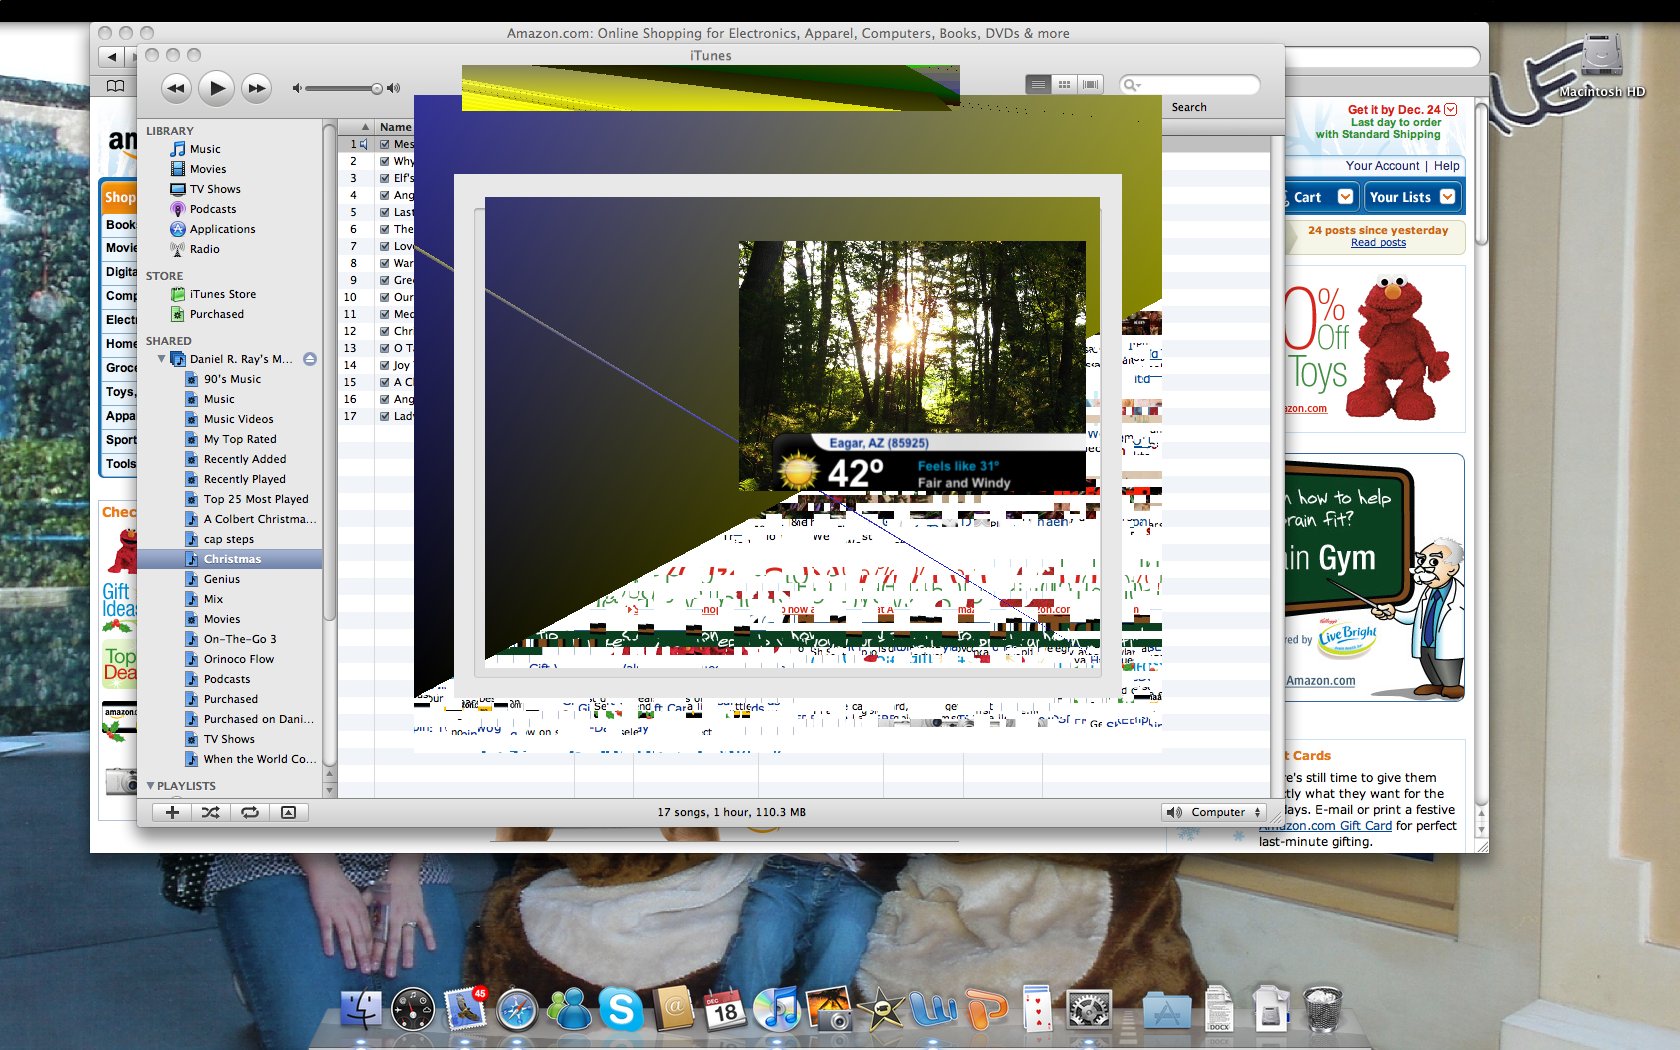Collapse the Playlists section in sidebar
The height and width of the screenshot is (1050, 1680).
click(150, 786)
